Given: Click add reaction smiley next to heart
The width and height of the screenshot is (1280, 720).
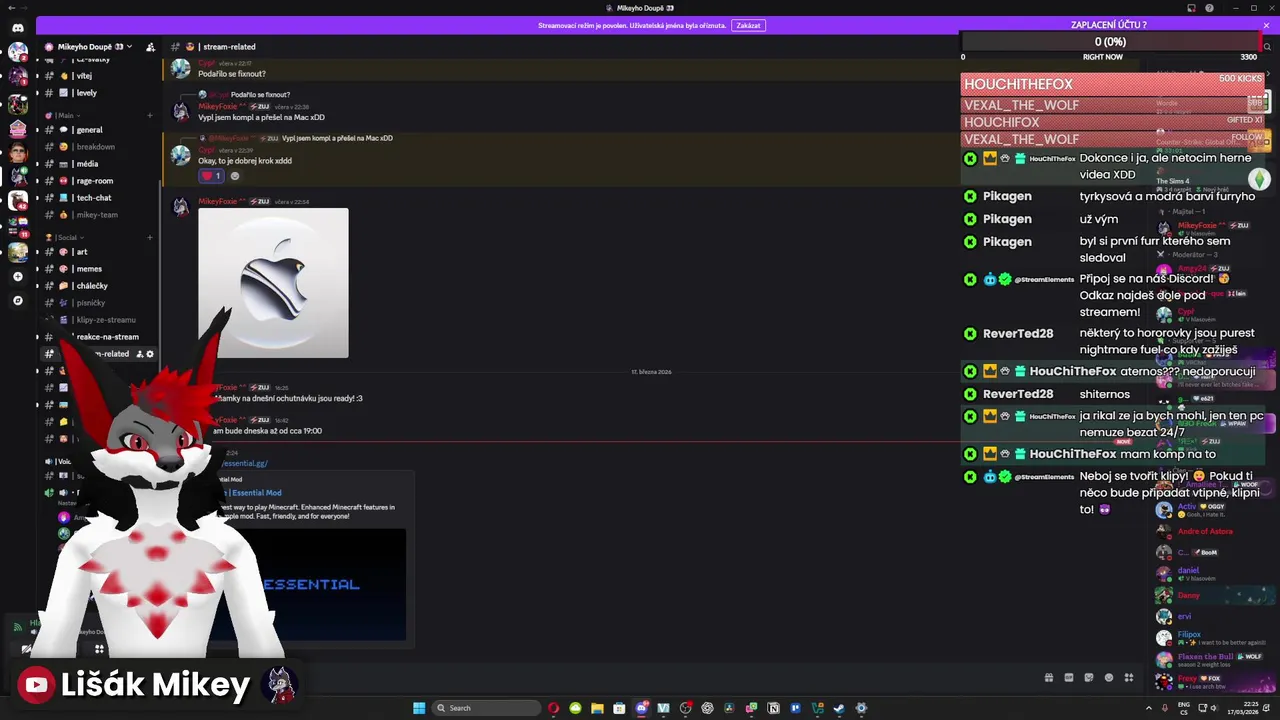Looking at the screenshot, I should 235,176.
